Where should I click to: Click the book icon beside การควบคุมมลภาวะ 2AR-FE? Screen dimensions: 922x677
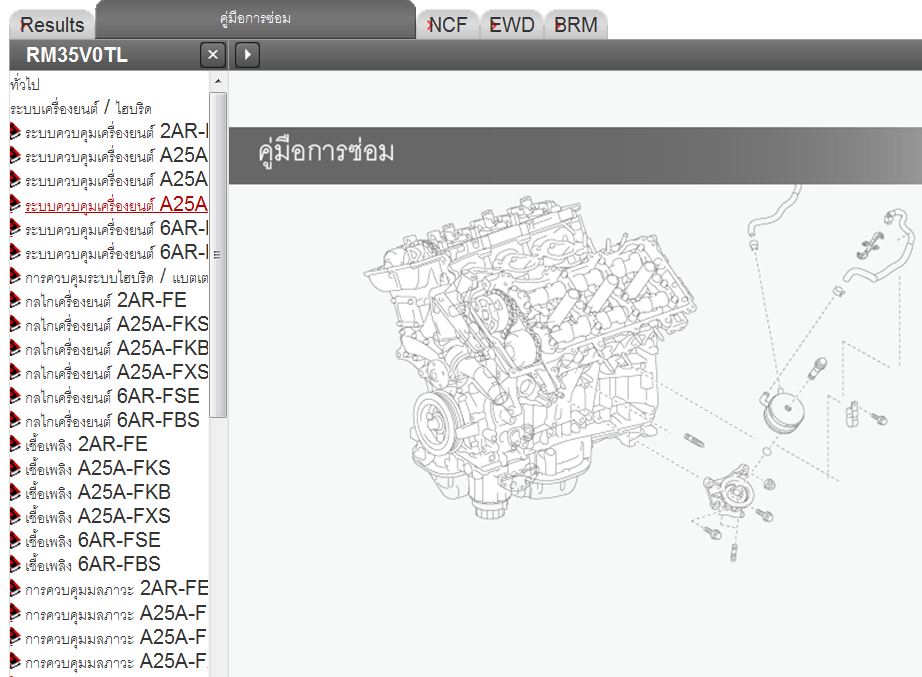15,588
